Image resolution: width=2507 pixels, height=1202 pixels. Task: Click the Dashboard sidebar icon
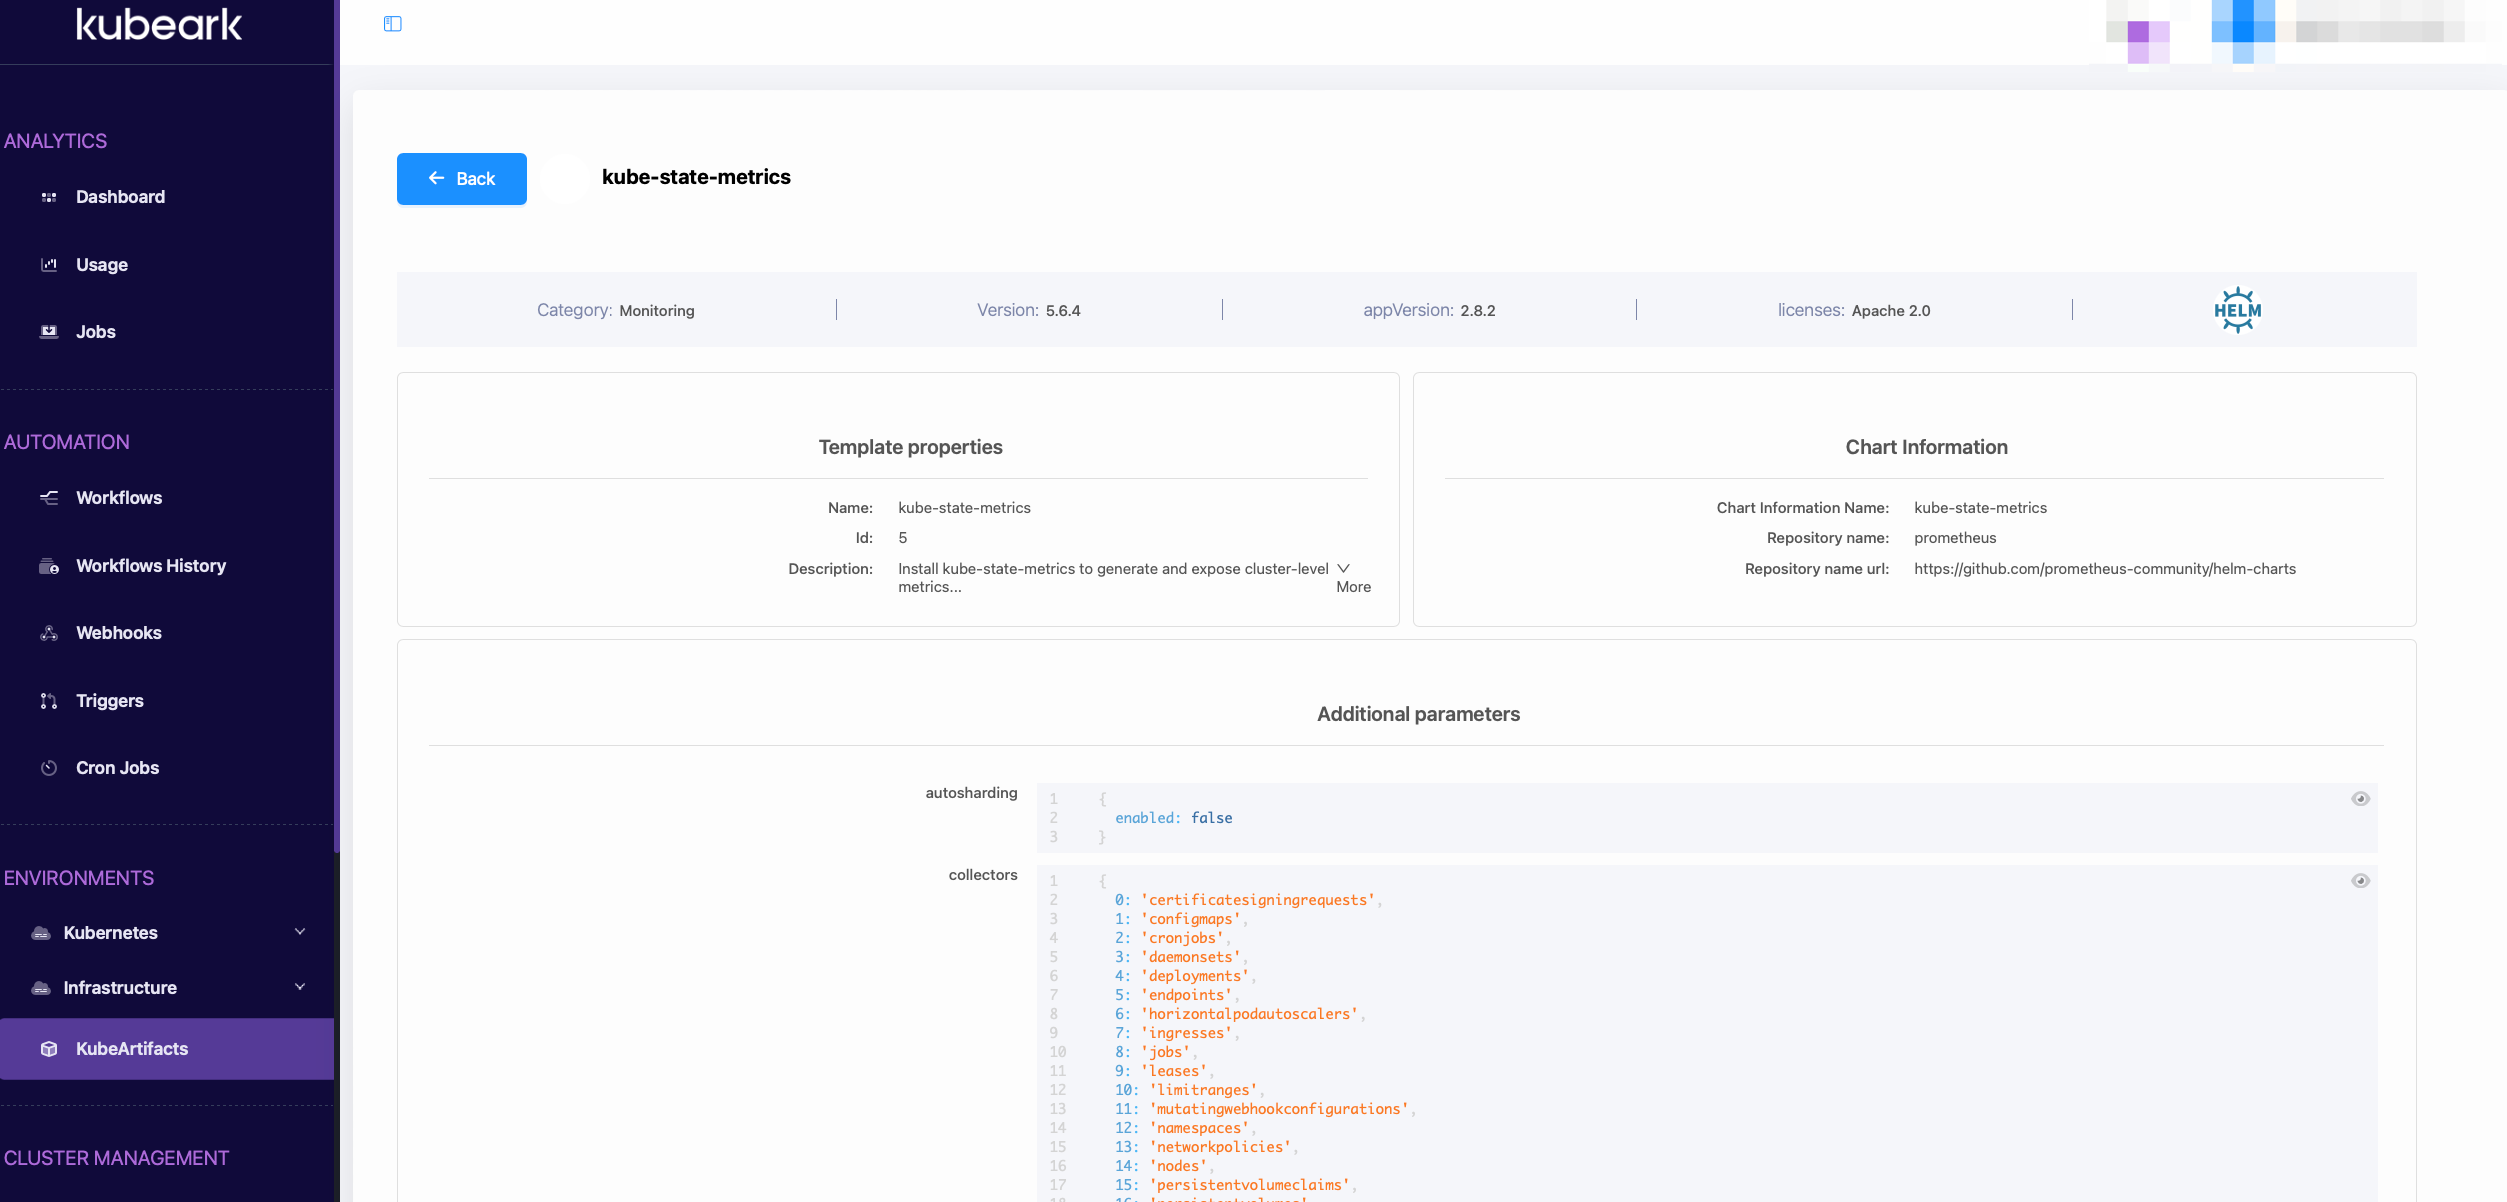(48, 197)
